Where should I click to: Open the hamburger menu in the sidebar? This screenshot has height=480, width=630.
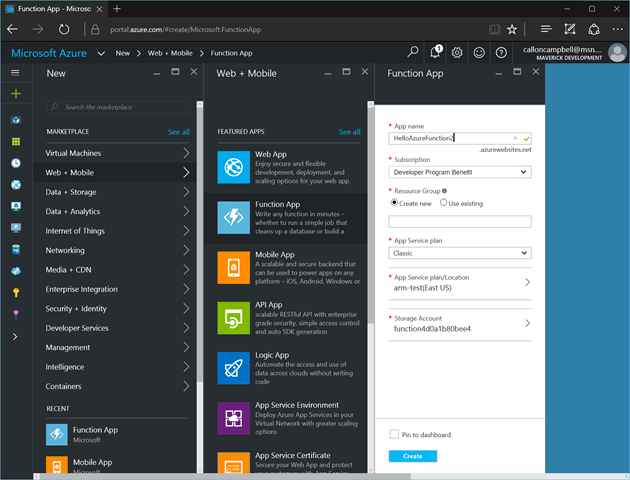(15, 73)
